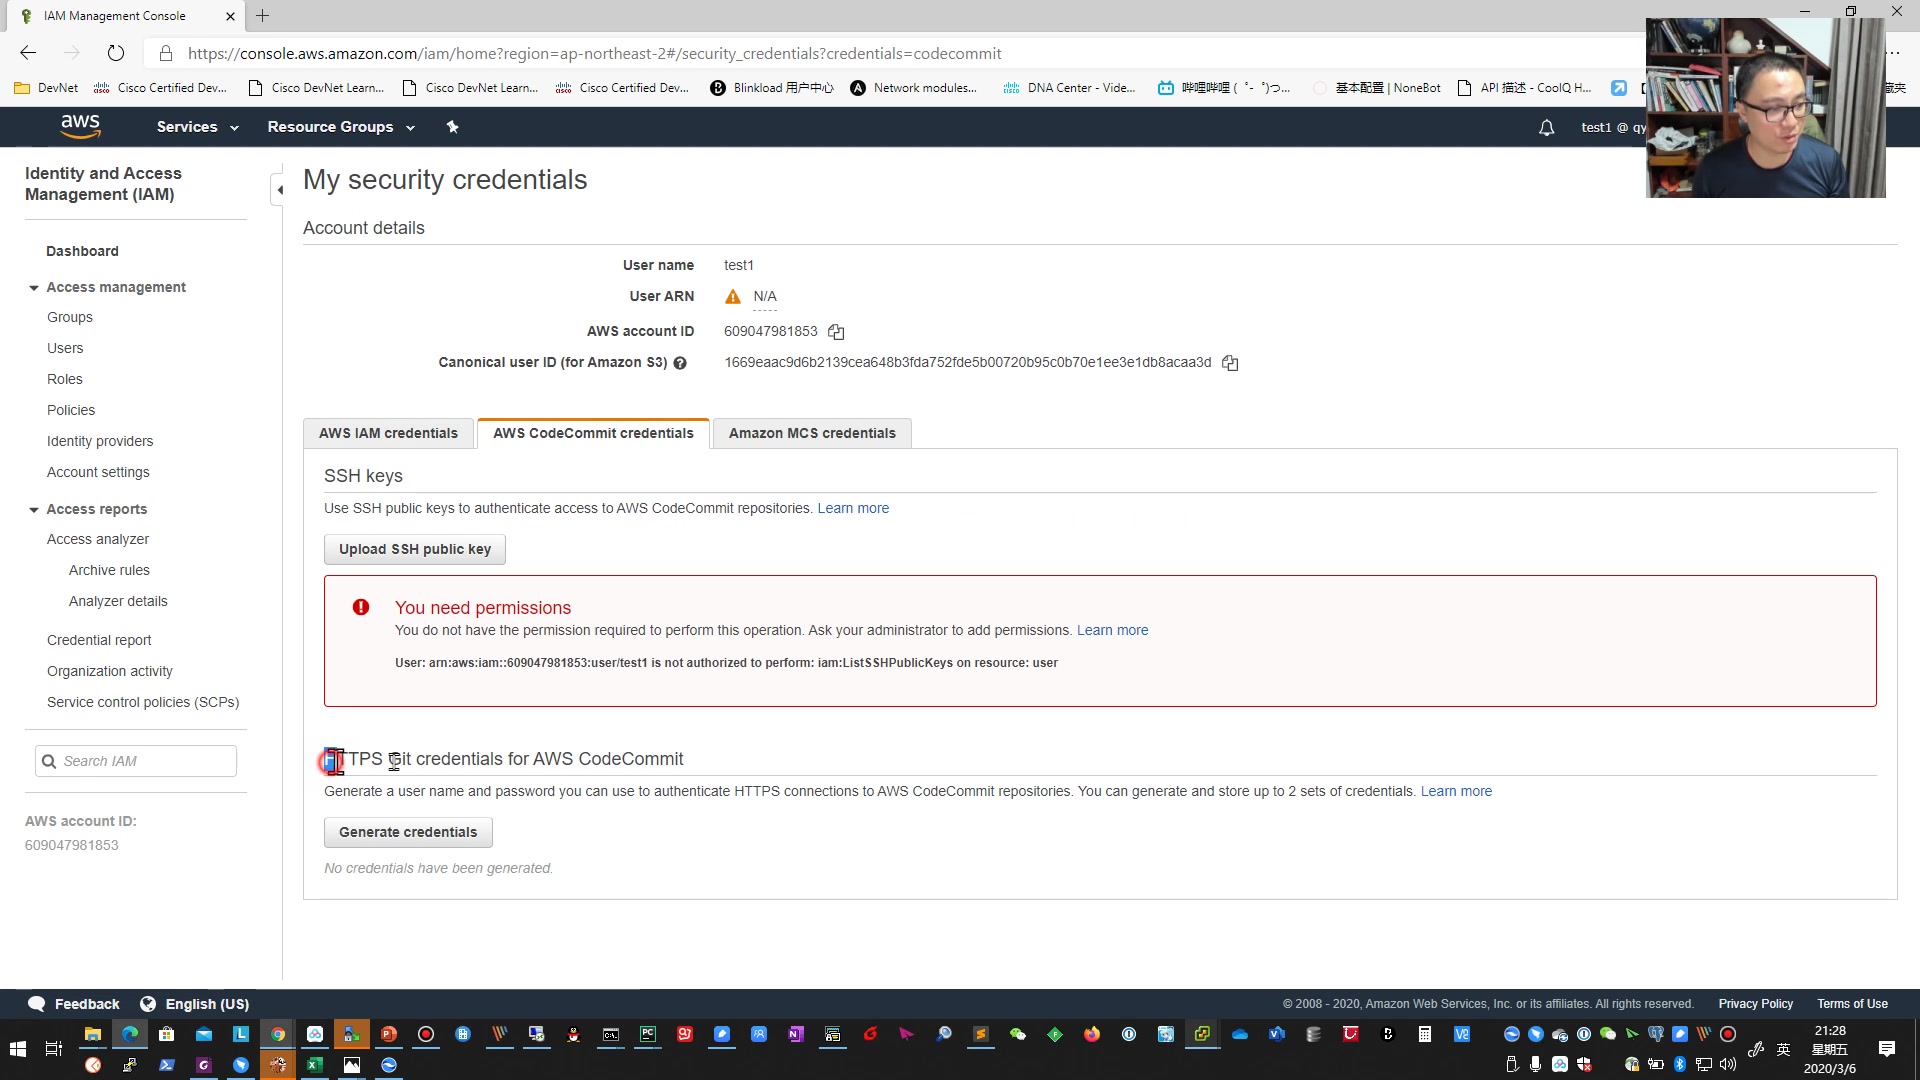
Task: Close the IAM Management Console tab
Action: pos(230,16)
